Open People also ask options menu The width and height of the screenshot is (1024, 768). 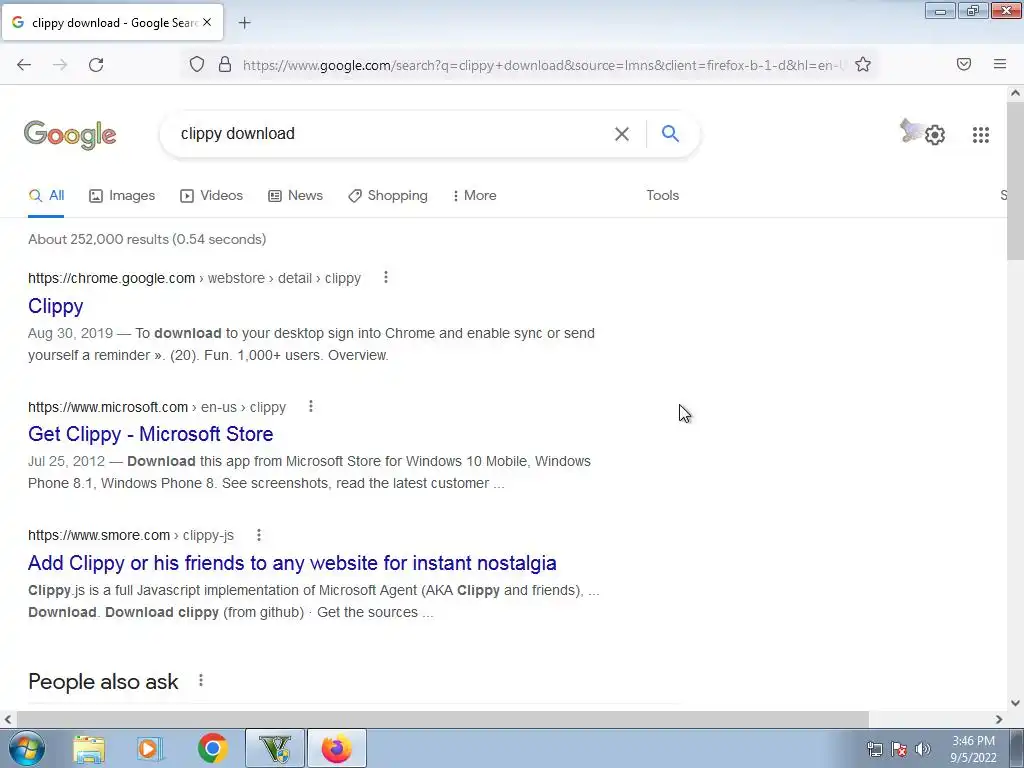(x=200, y=680)
